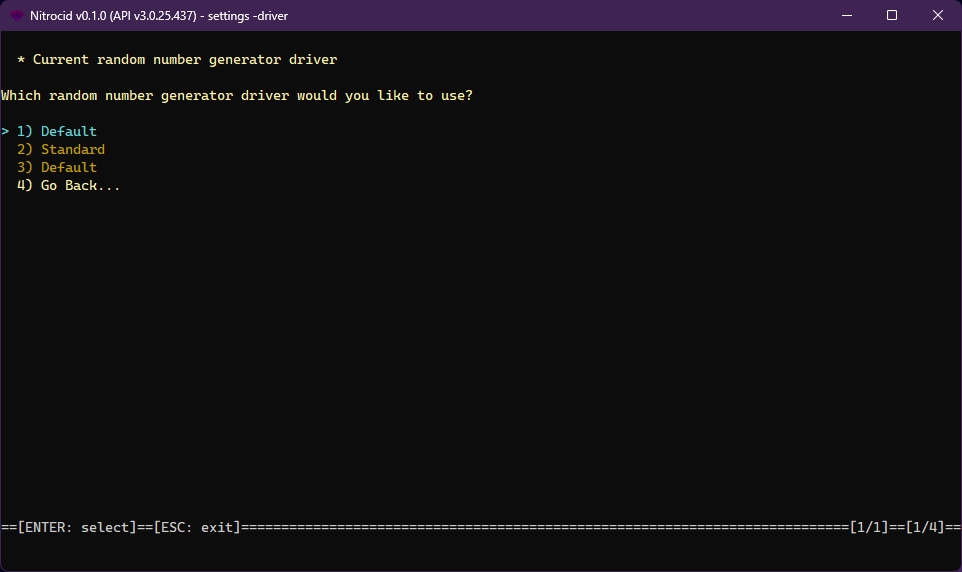
Task: Click the 'ENTER: select' keybinding hint
Action: click(76, 527)
